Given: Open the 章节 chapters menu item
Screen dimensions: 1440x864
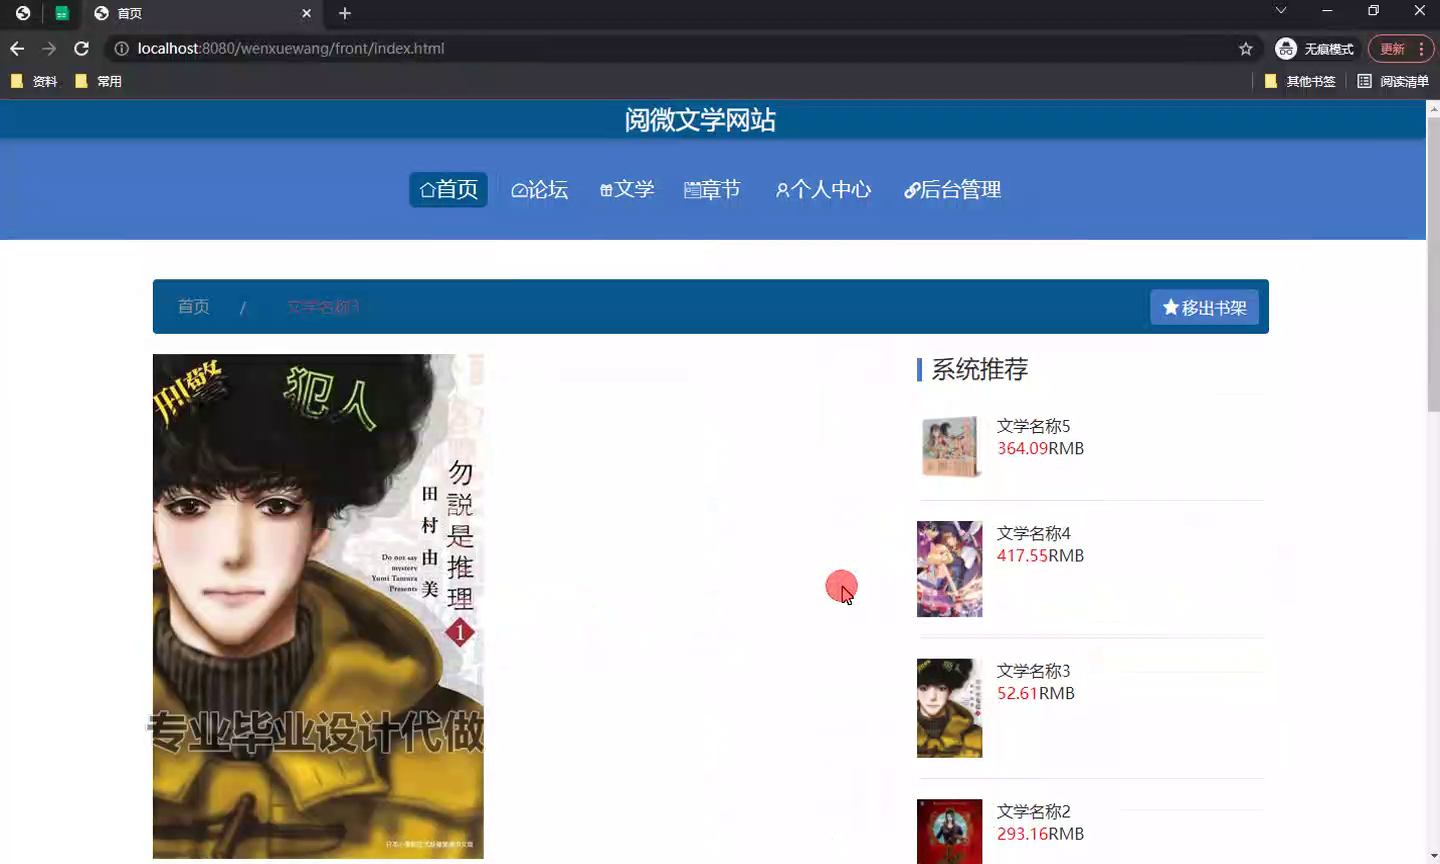Looking at the screenshot, I should (x=712, y=189).
